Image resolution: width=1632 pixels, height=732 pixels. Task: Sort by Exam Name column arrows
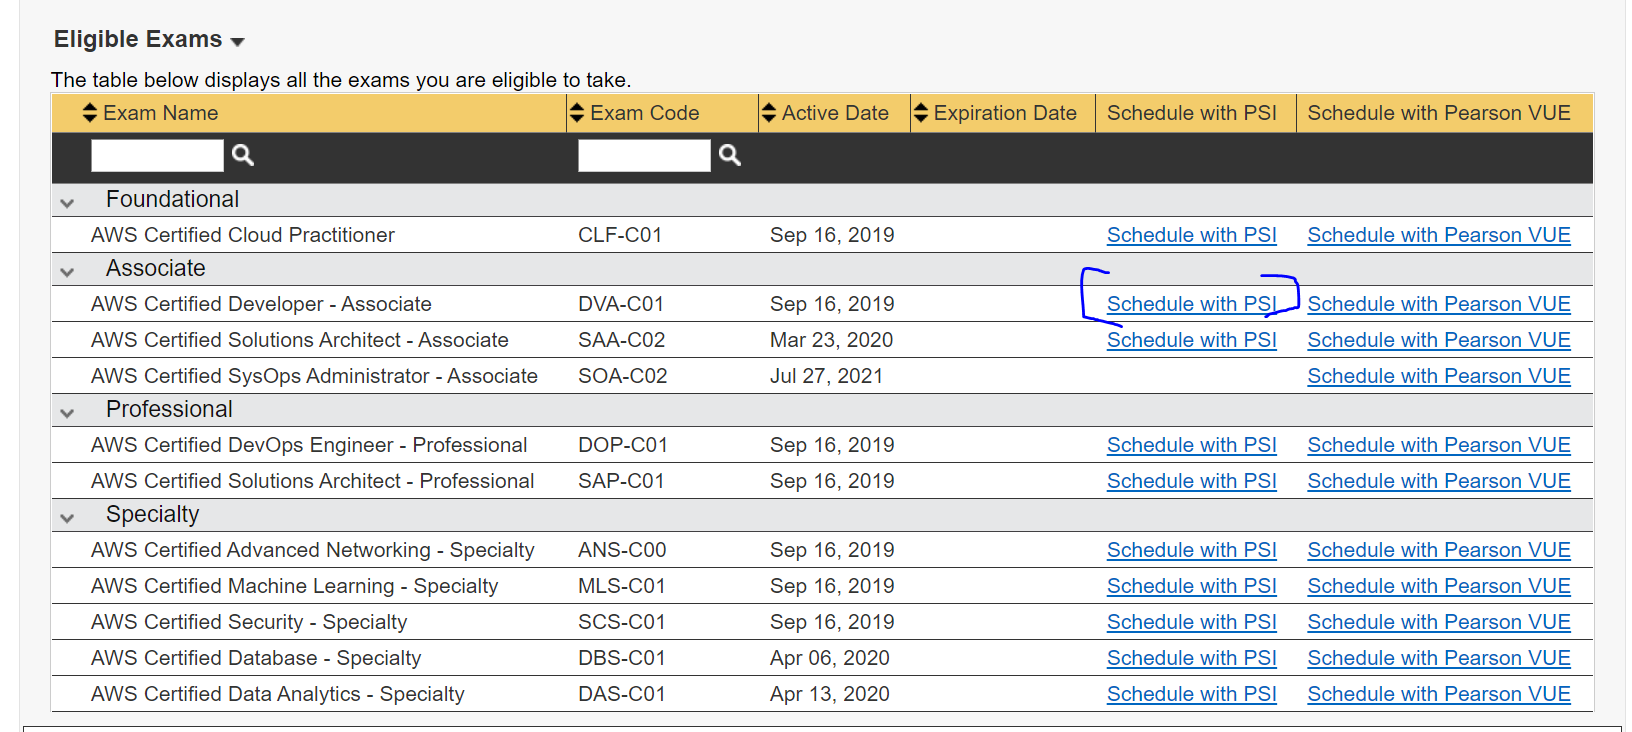[x=90, y=113]
